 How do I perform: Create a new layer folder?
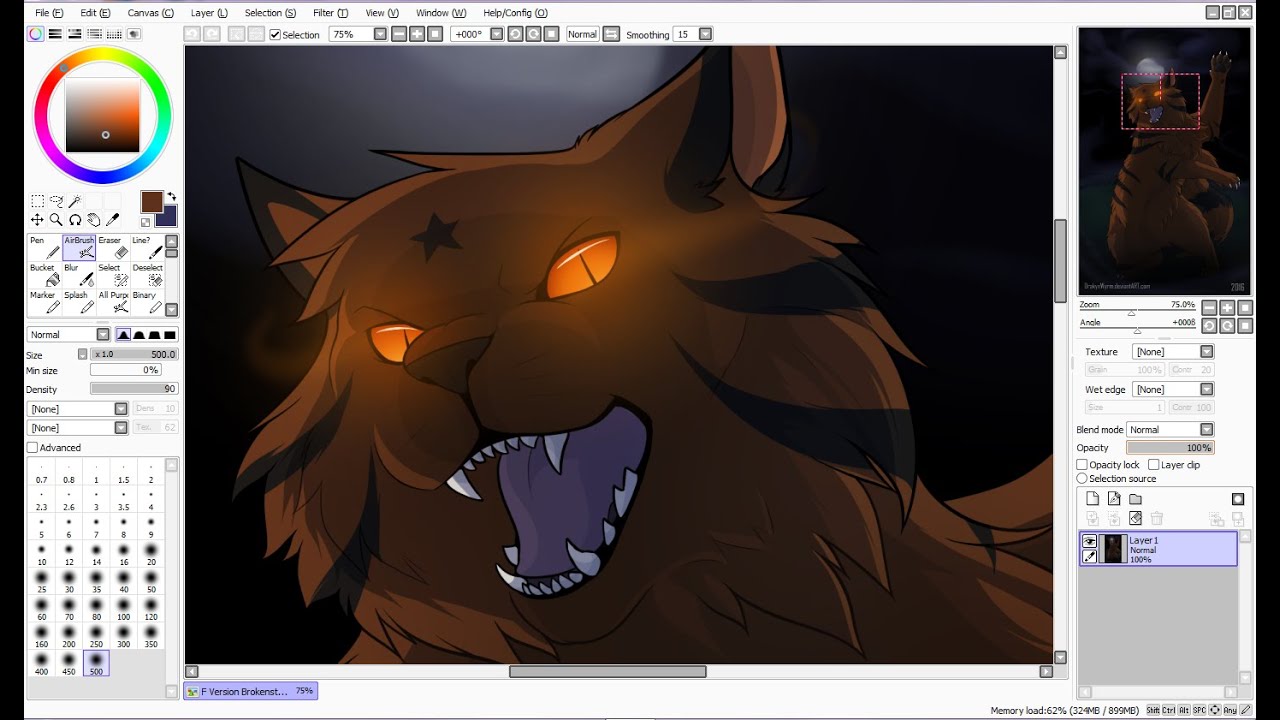tap(1135, 499)
